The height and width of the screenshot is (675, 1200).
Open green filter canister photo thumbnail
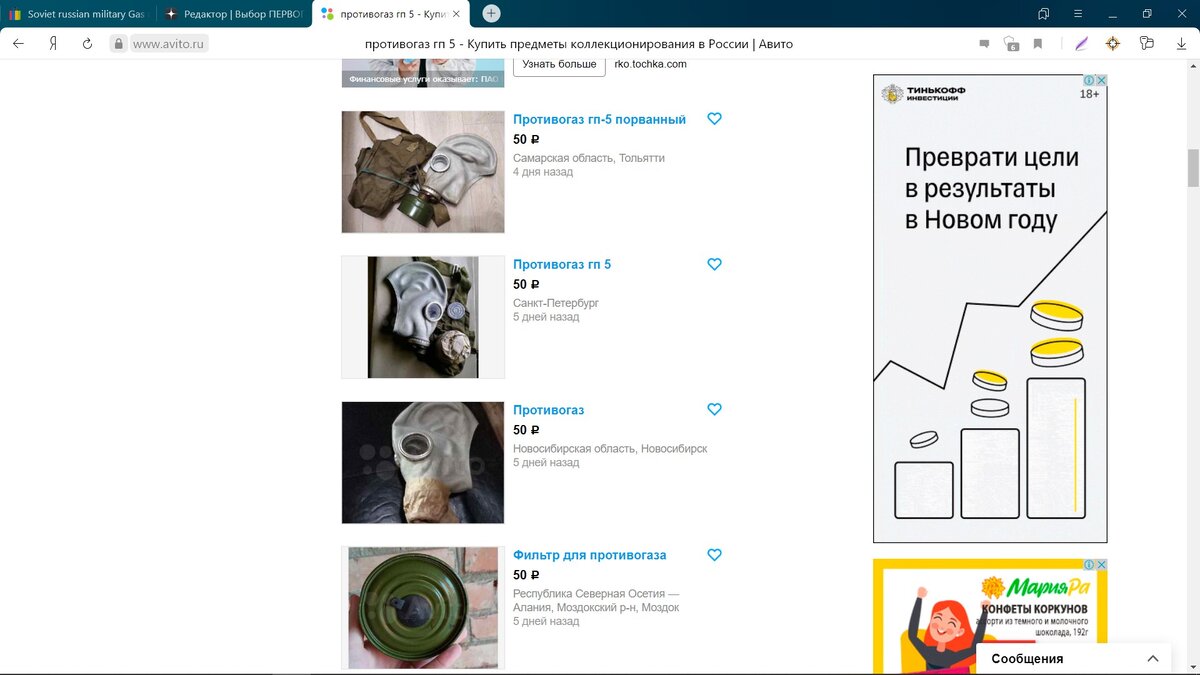(x=423, y=608)
